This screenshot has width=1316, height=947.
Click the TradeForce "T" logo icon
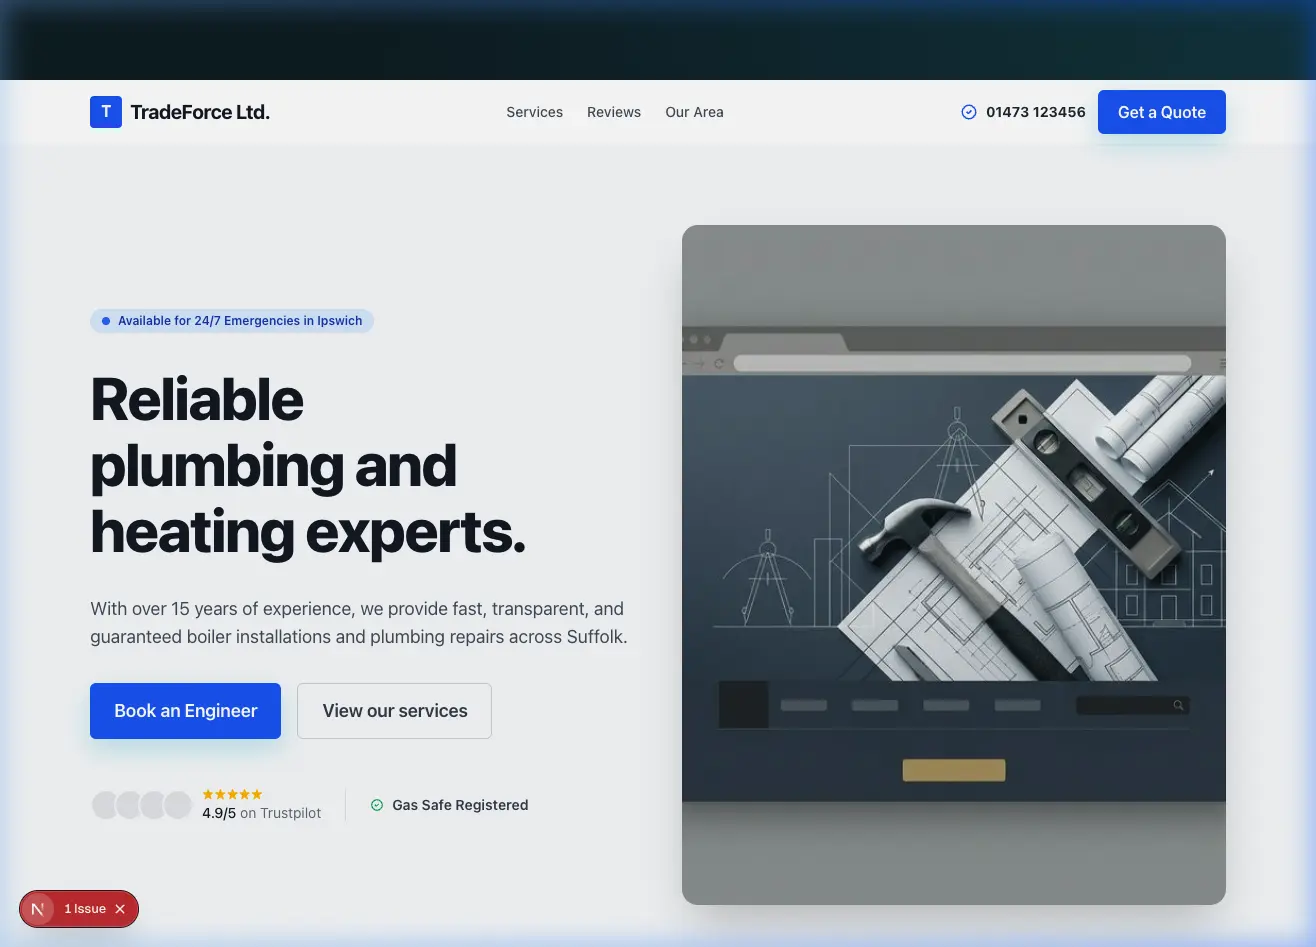click(x=105, y=111)
